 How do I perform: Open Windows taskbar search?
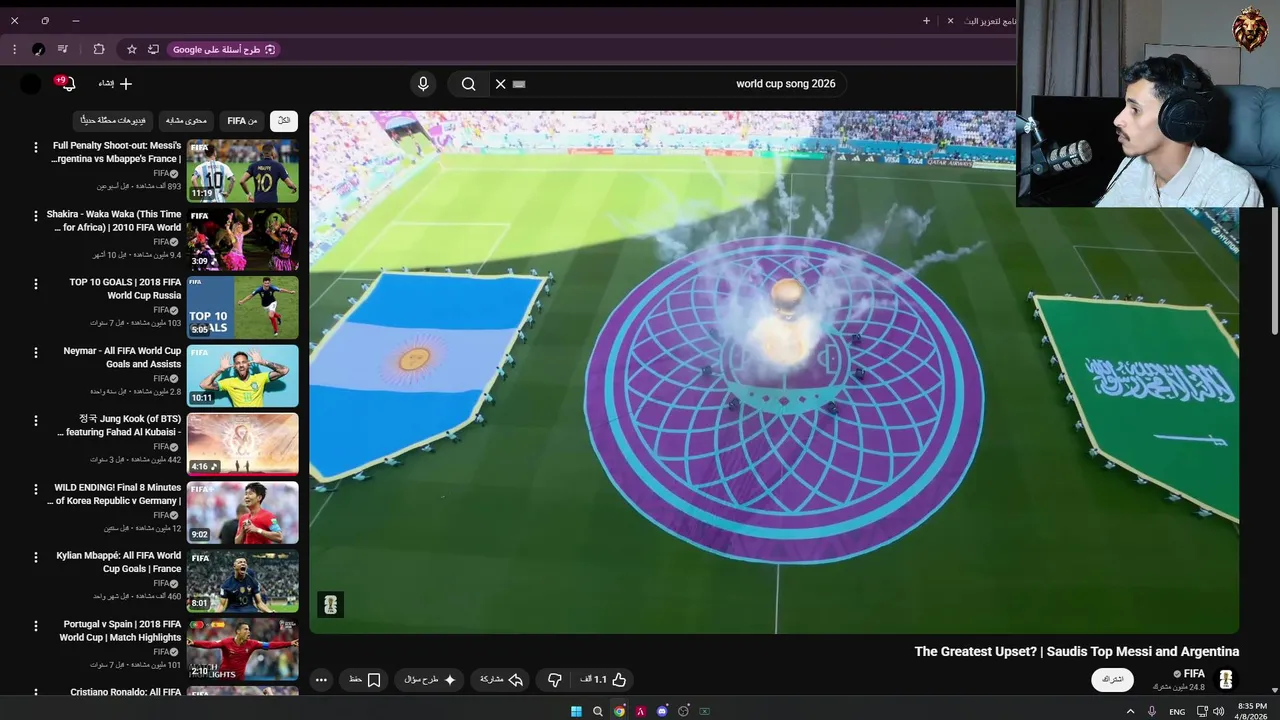pyautogui.click(x=598, y=711)
